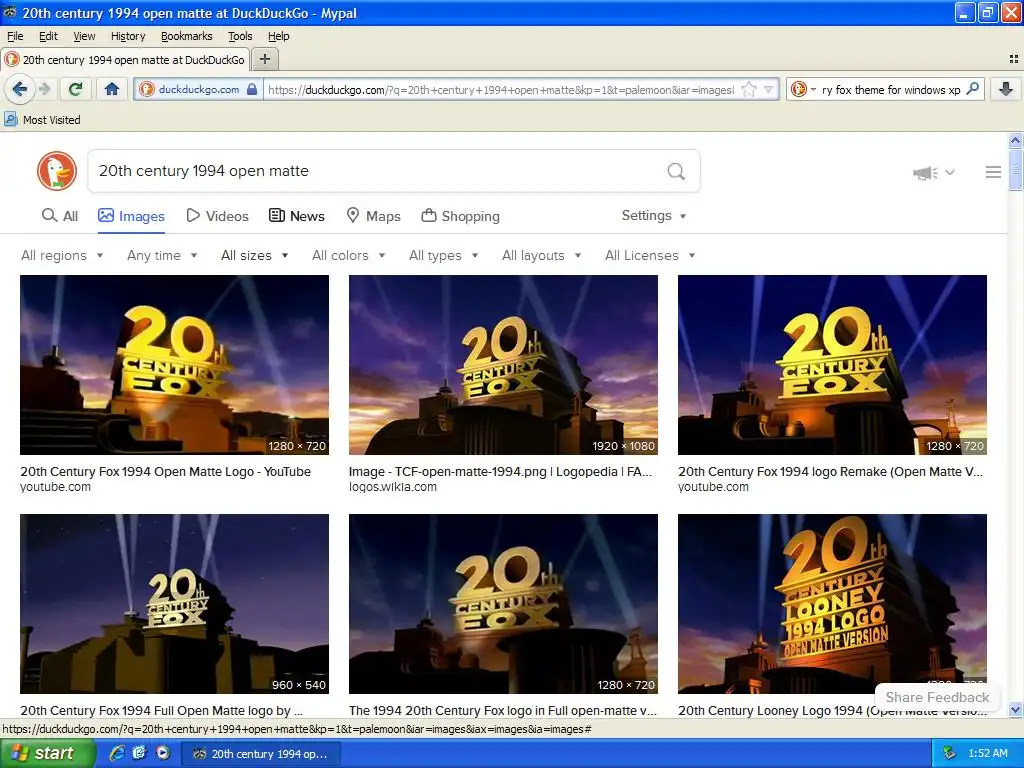The width and height of the screenshot is (1024, 768).
Task: Expand the All Licenses filter
Action: pos(650,255)
